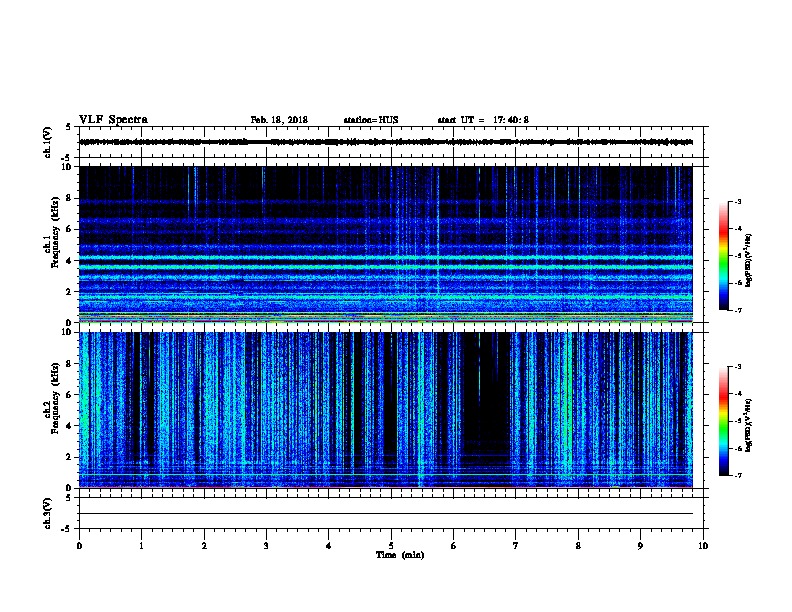Image resolution: width=792 pixels, height=612 pixels.
Task: Click the ch.1 spectrogram color bar
Action: [724, 256]
